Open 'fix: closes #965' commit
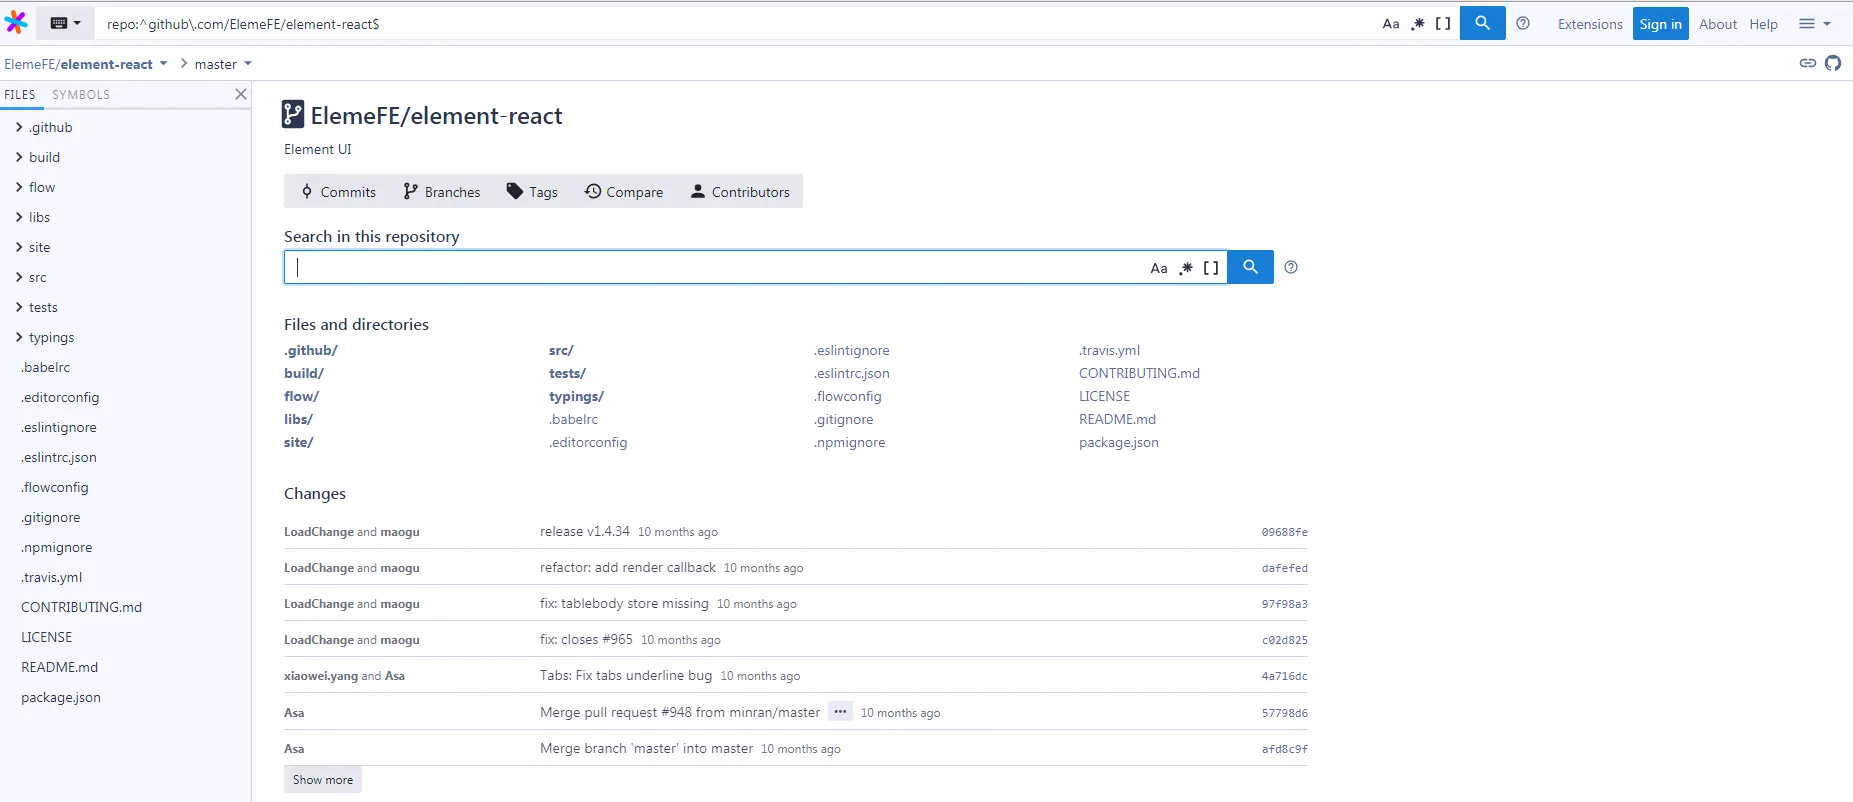This screenshot has width=1853, height=802. (586, 639)
